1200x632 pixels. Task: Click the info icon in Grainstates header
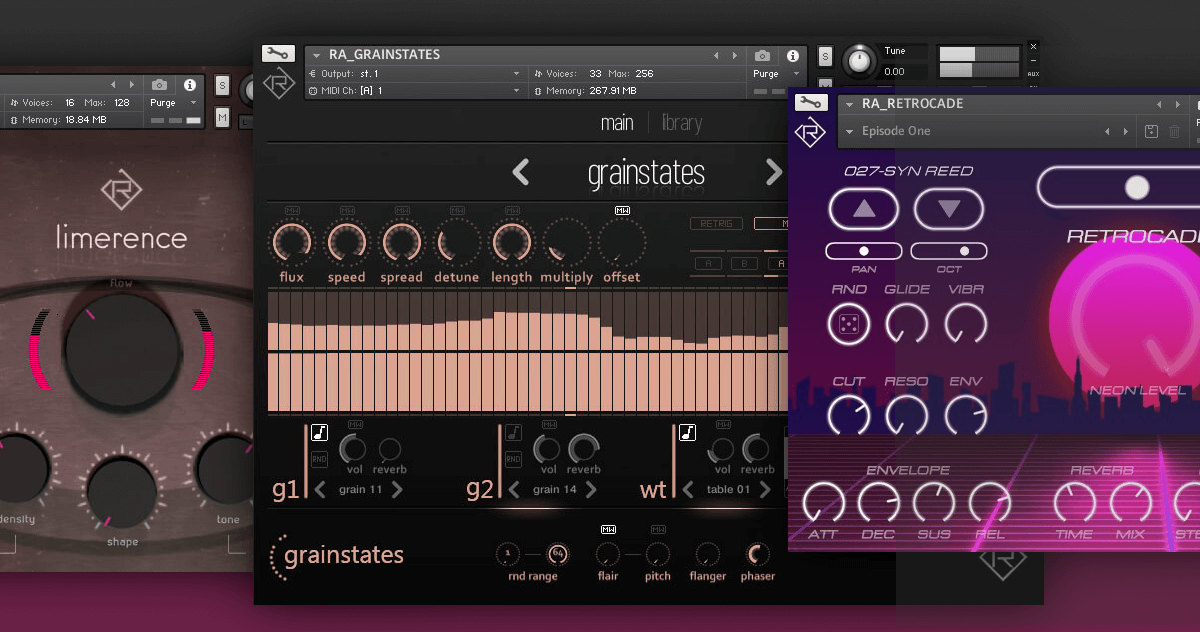[x=793, y=56]
